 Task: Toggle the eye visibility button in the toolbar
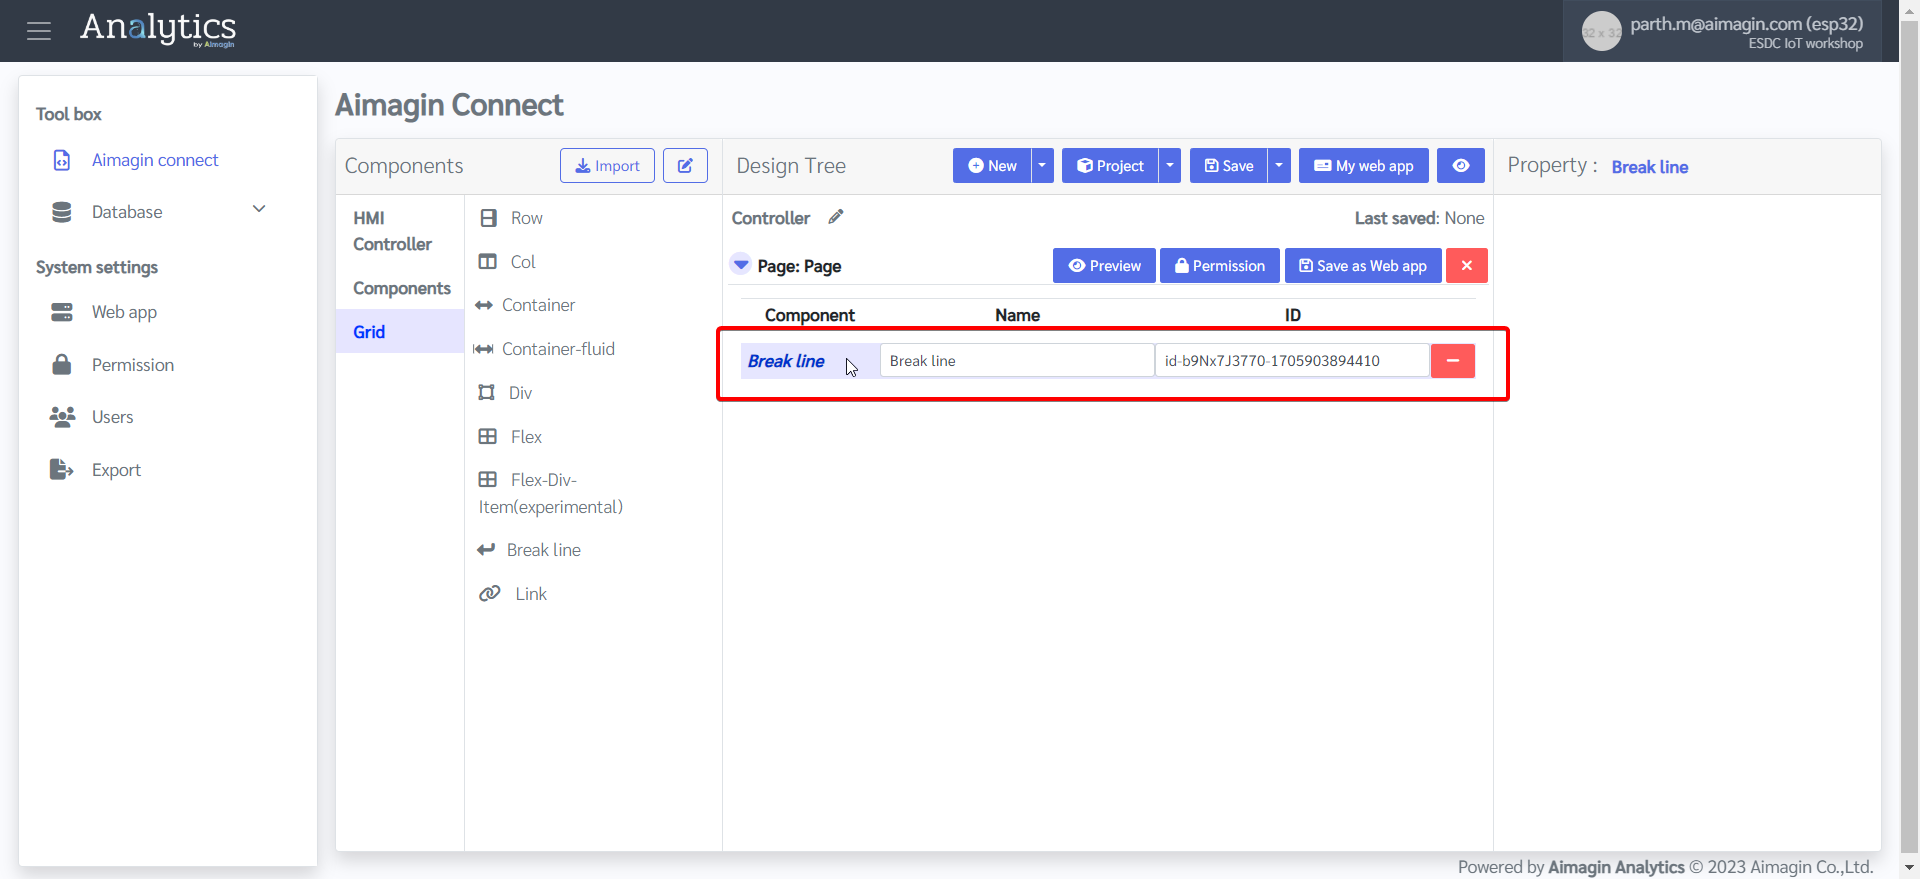(x=1461, y=166)
